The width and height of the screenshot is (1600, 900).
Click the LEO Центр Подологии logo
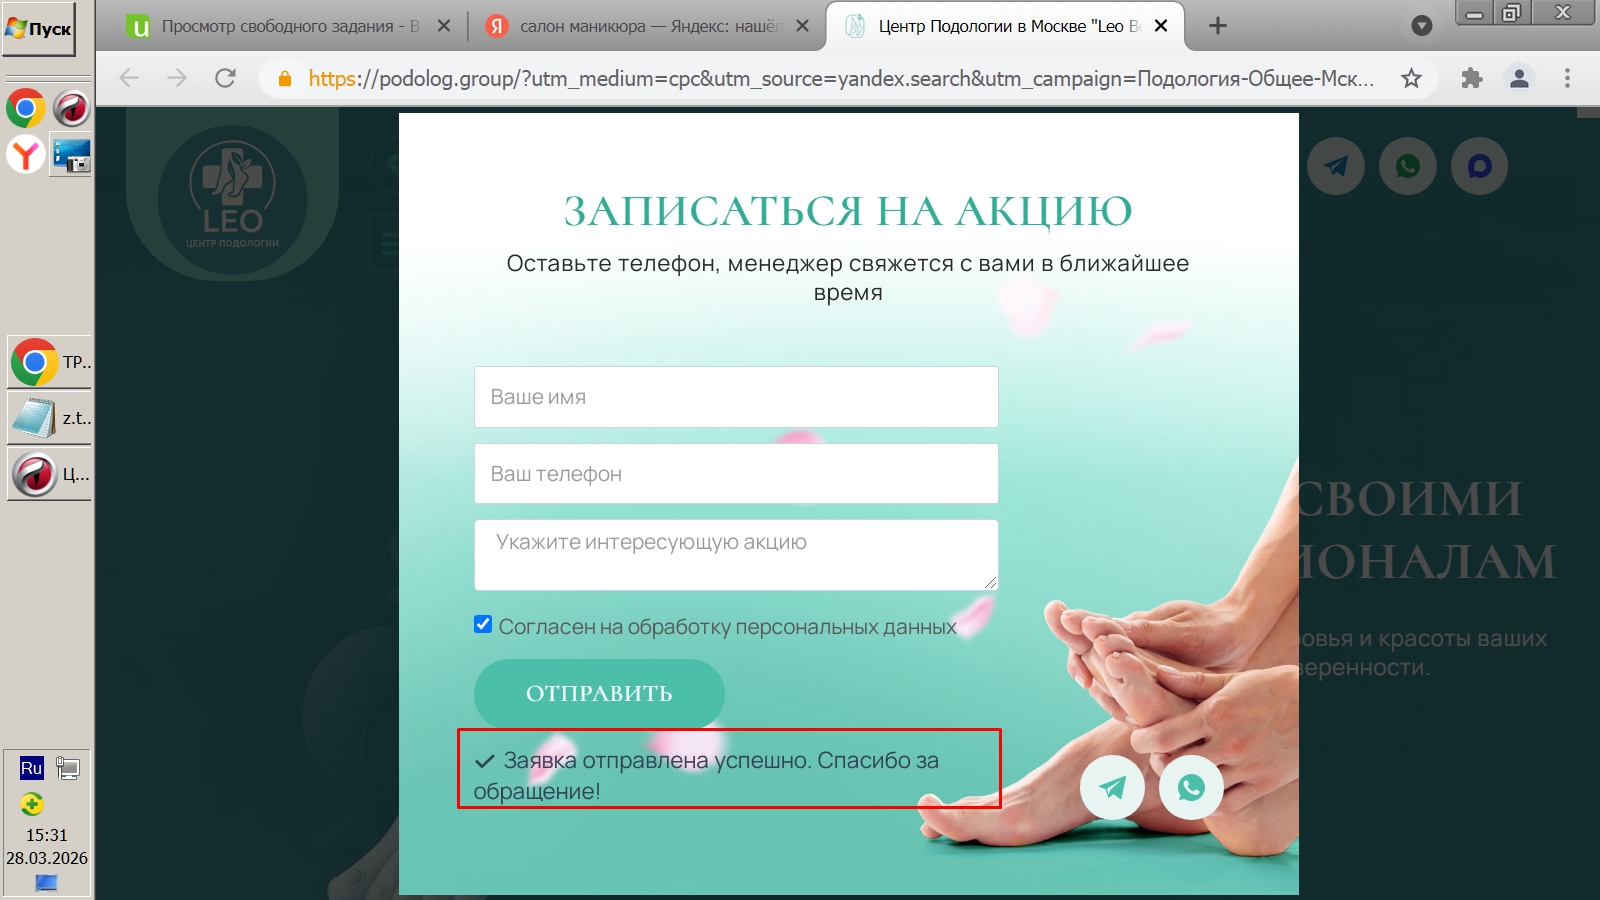click(232, 198)
